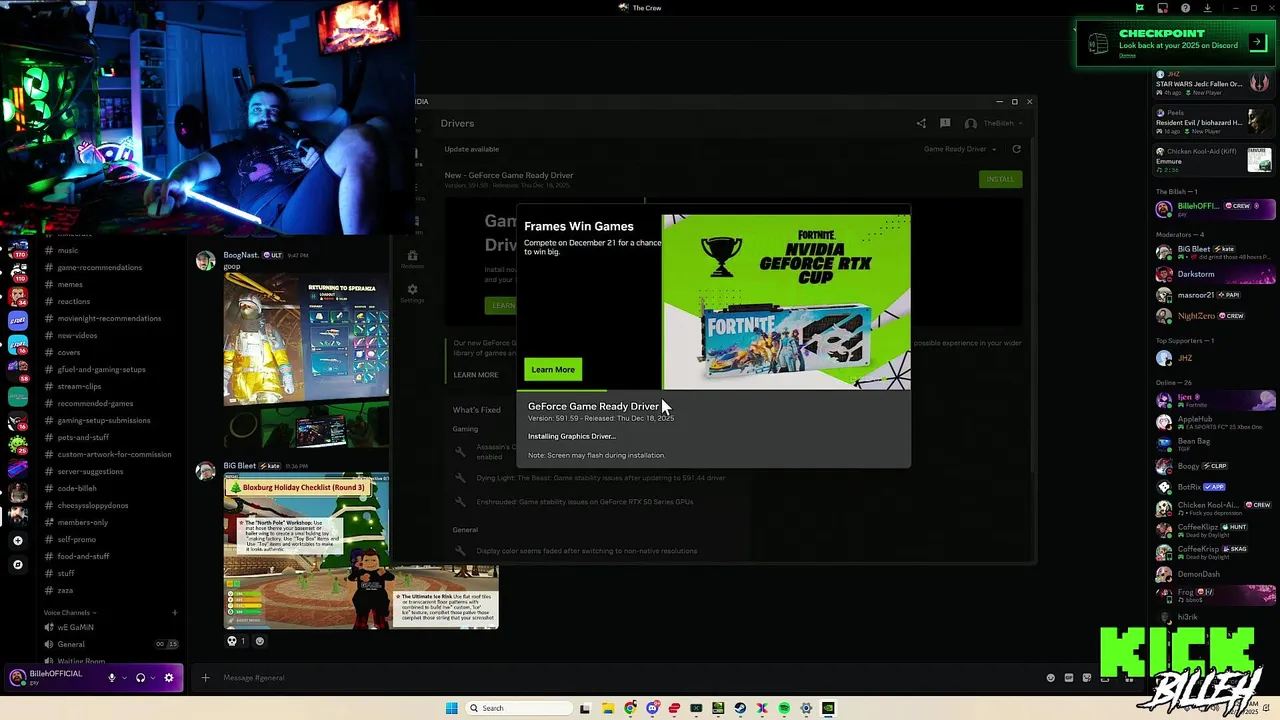
Task: Click BotRix app in the member list
Action: (x=1213, y=487)
